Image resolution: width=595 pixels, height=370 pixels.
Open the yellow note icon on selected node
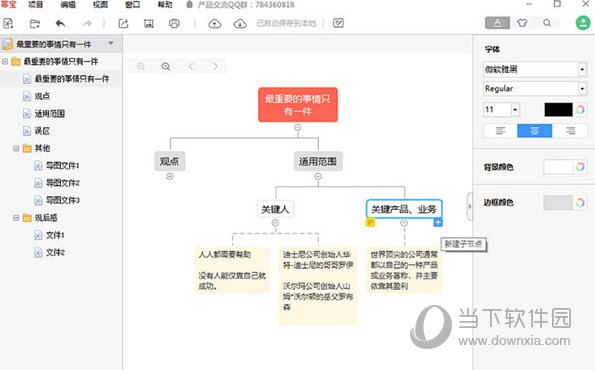click(370, 222)
